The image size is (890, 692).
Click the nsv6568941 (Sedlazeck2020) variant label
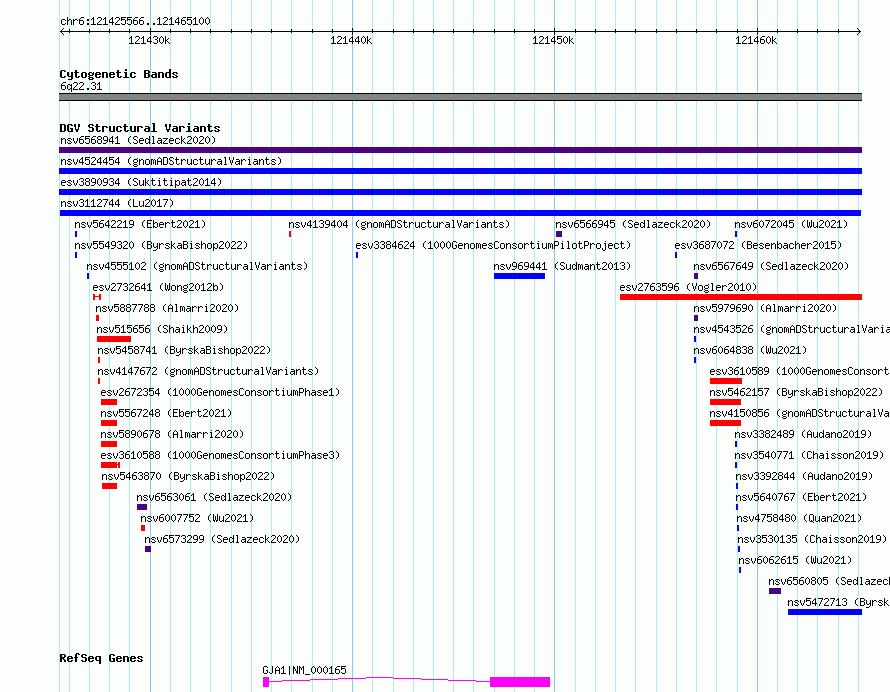click(138, 140)
